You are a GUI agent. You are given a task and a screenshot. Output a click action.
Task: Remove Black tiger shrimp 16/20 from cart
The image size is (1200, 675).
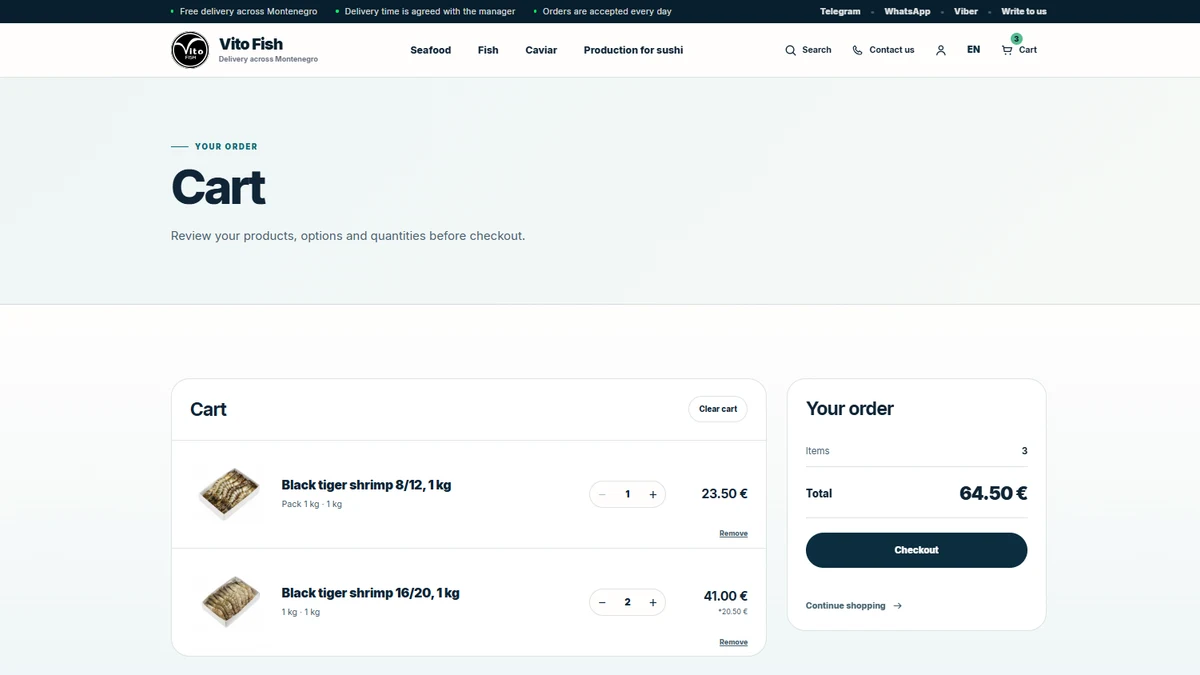[734, 642]
